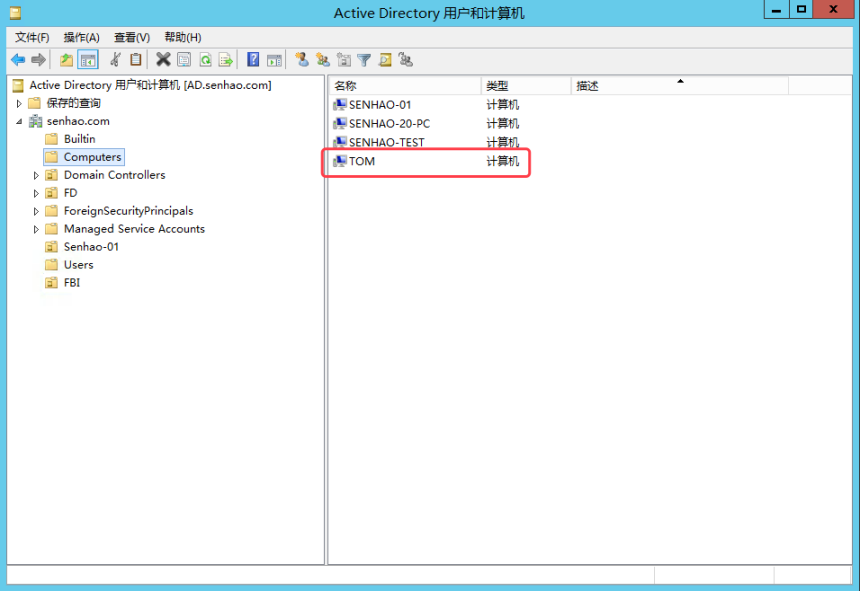Image resolution: width=860 pixels, height=591 pixels.
Task: Toggle the console tree show/hide icon
Action: click(x=88, y=60)
